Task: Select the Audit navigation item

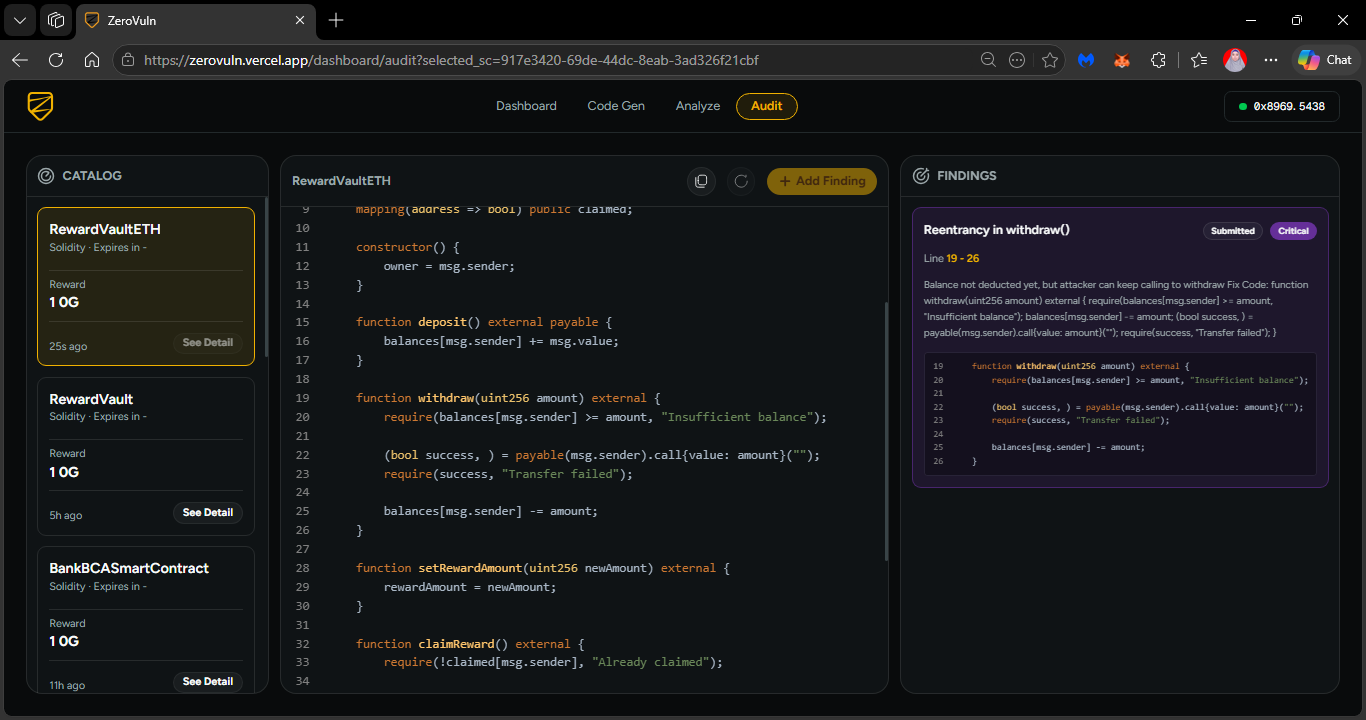Action: click(x=767, y=106)
